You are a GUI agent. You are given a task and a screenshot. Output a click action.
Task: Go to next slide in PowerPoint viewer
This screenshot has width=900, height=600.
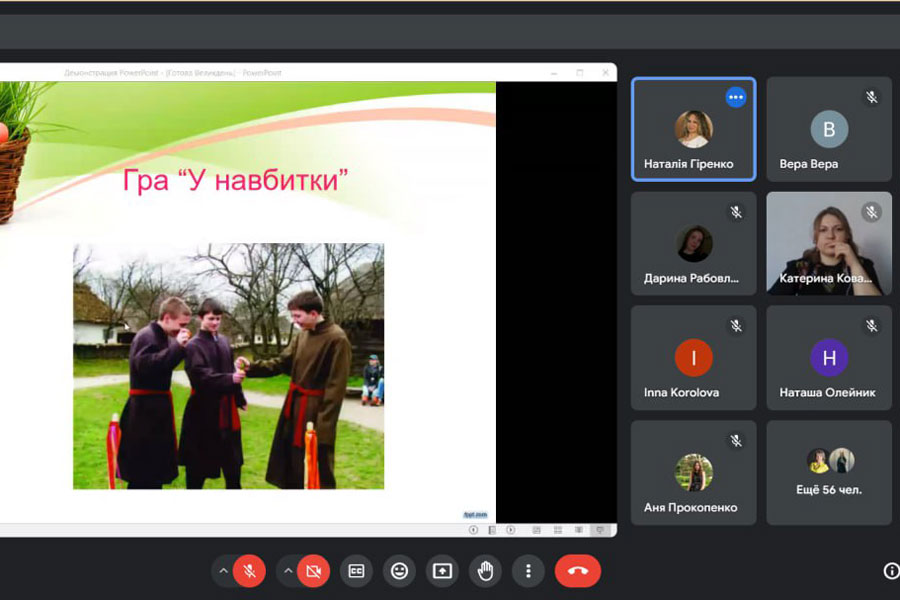[x=511, y=529]
